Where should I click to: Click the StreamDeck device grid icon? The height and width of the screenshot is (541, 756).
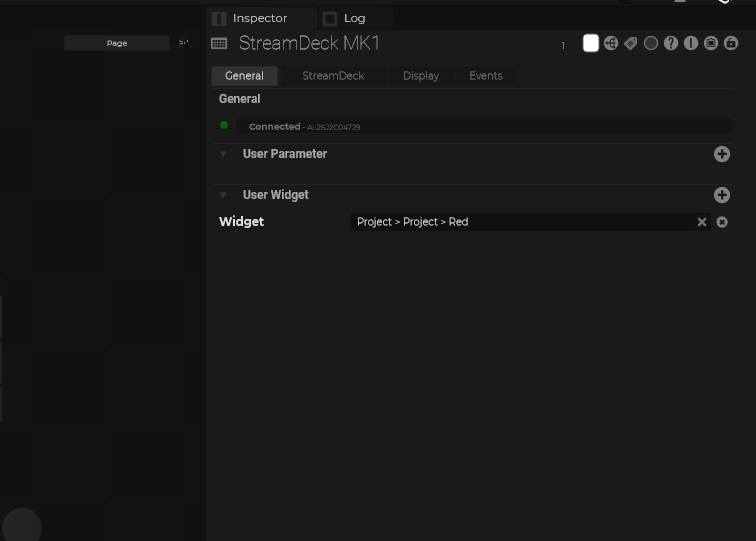point(219,44)
